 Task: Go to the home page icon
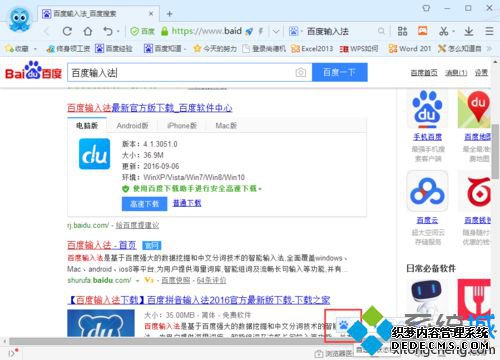[88, 31]
